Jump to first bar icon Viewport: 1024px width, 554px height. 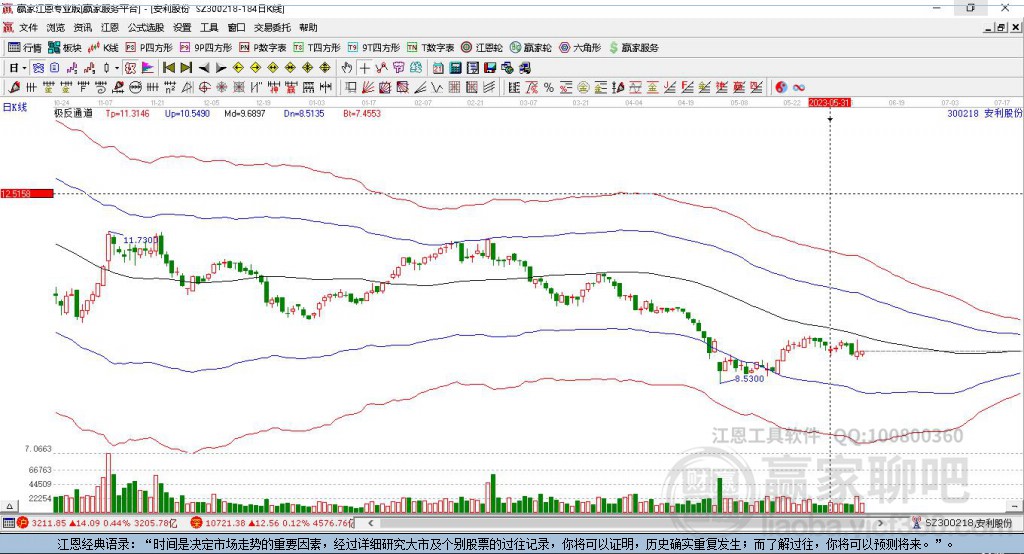169,68
